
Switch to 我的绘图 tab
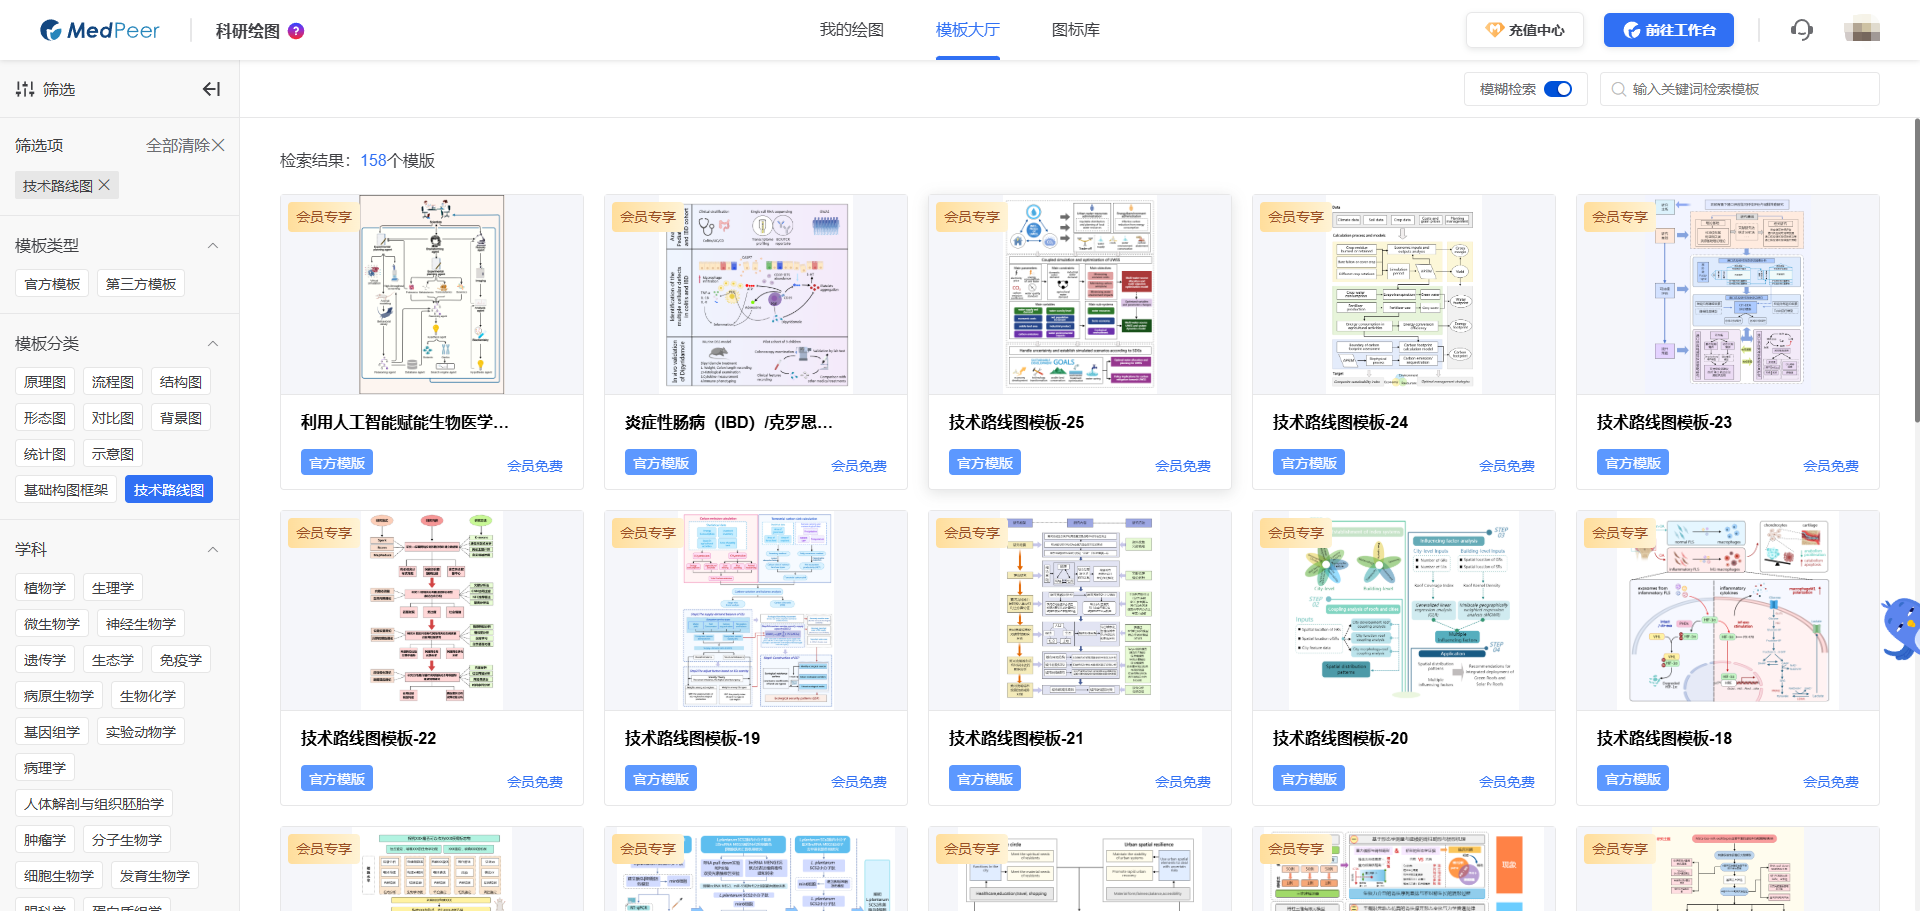852,30
